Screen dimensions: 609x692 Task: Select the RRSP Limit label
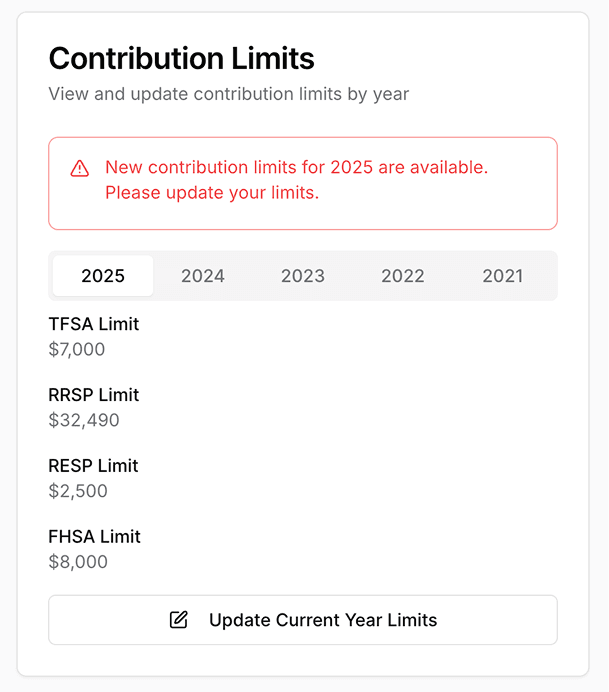(94, 395)
